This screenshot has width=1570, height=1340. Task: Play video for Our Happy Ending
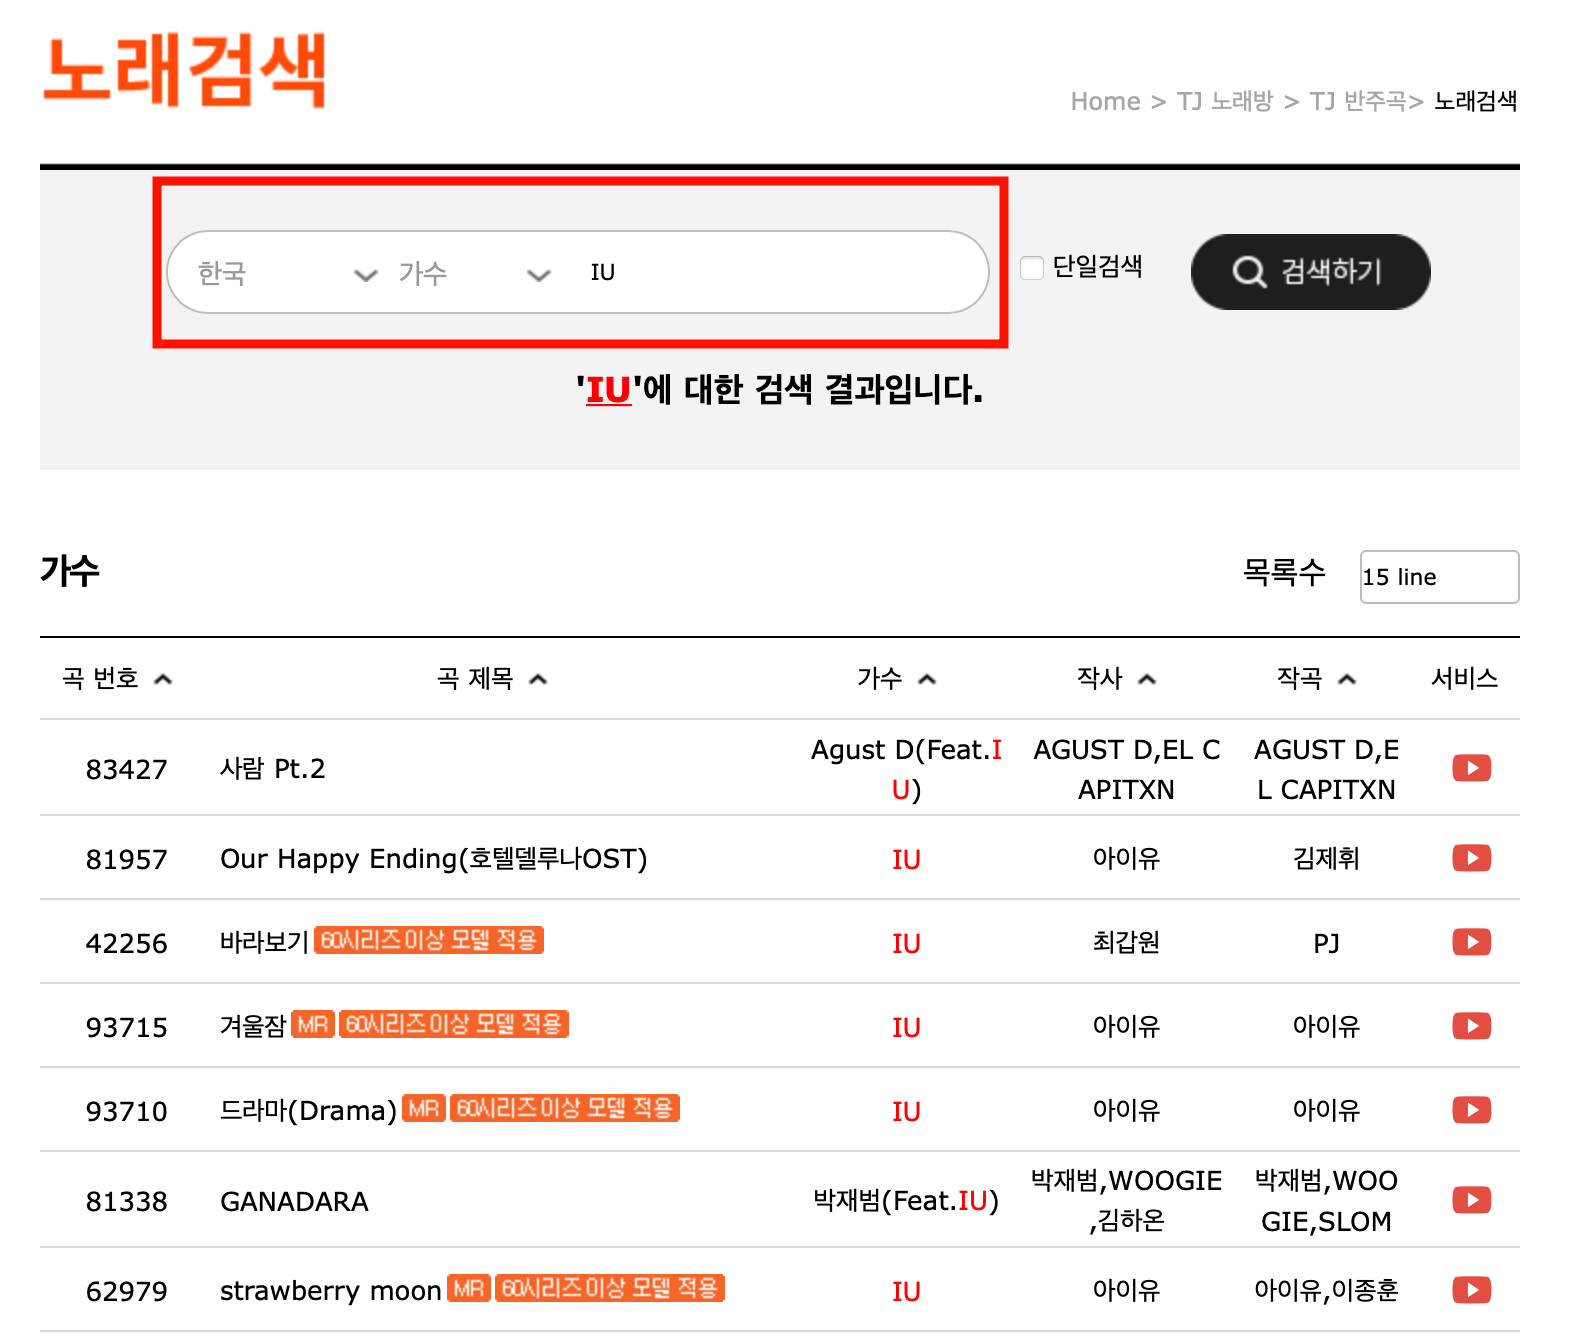[x=1471, y=858]
